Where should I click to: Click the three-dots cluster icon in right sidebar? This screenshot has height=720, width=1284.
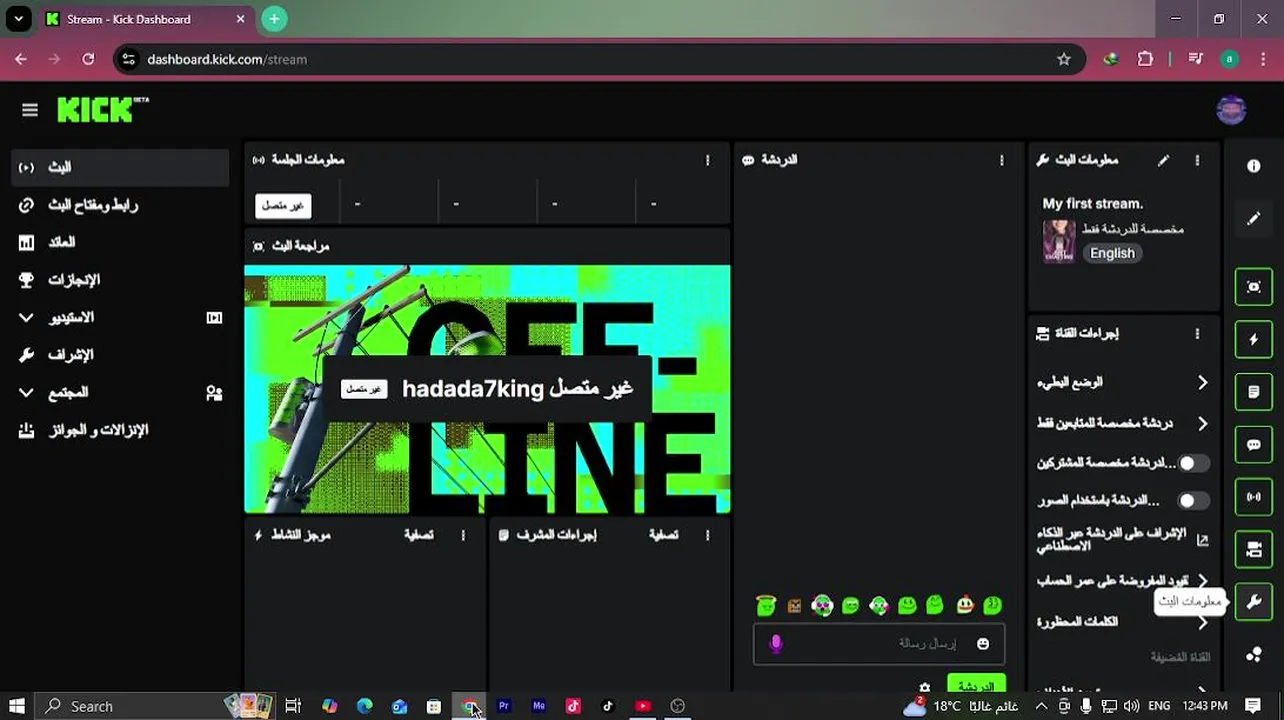(1253, 655)
